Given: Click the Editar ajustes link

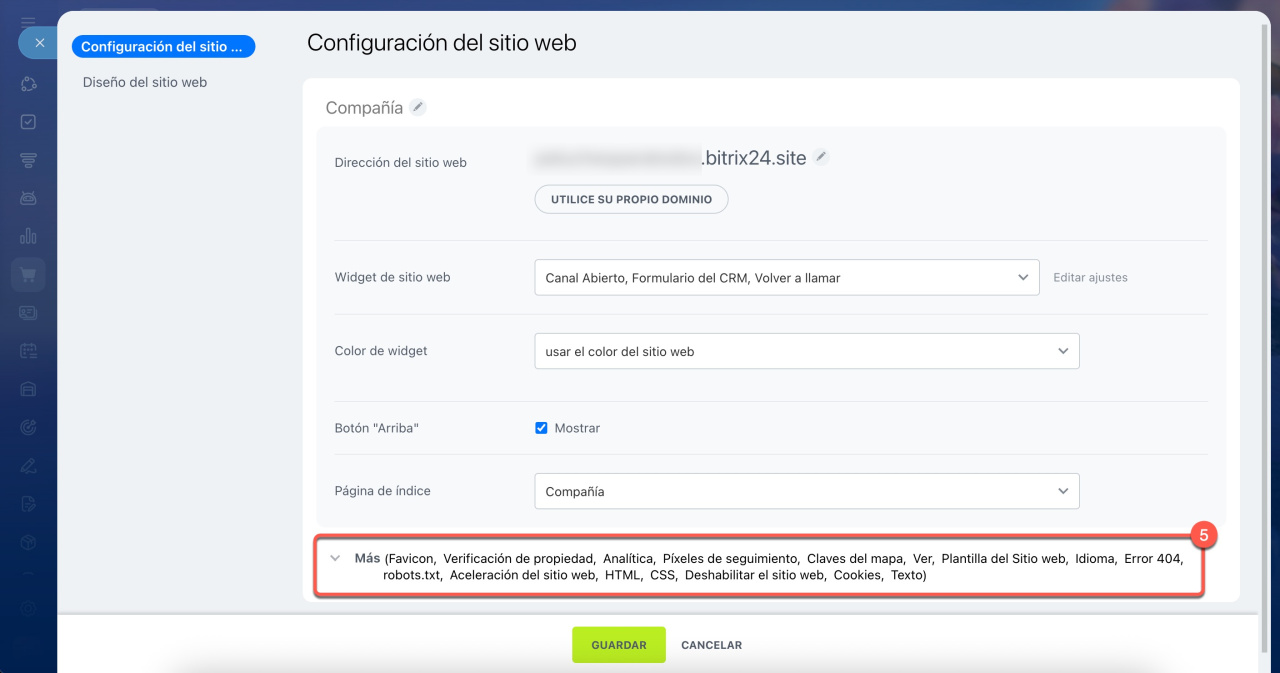Looking at the screenshot, I should coord(1090,278).
